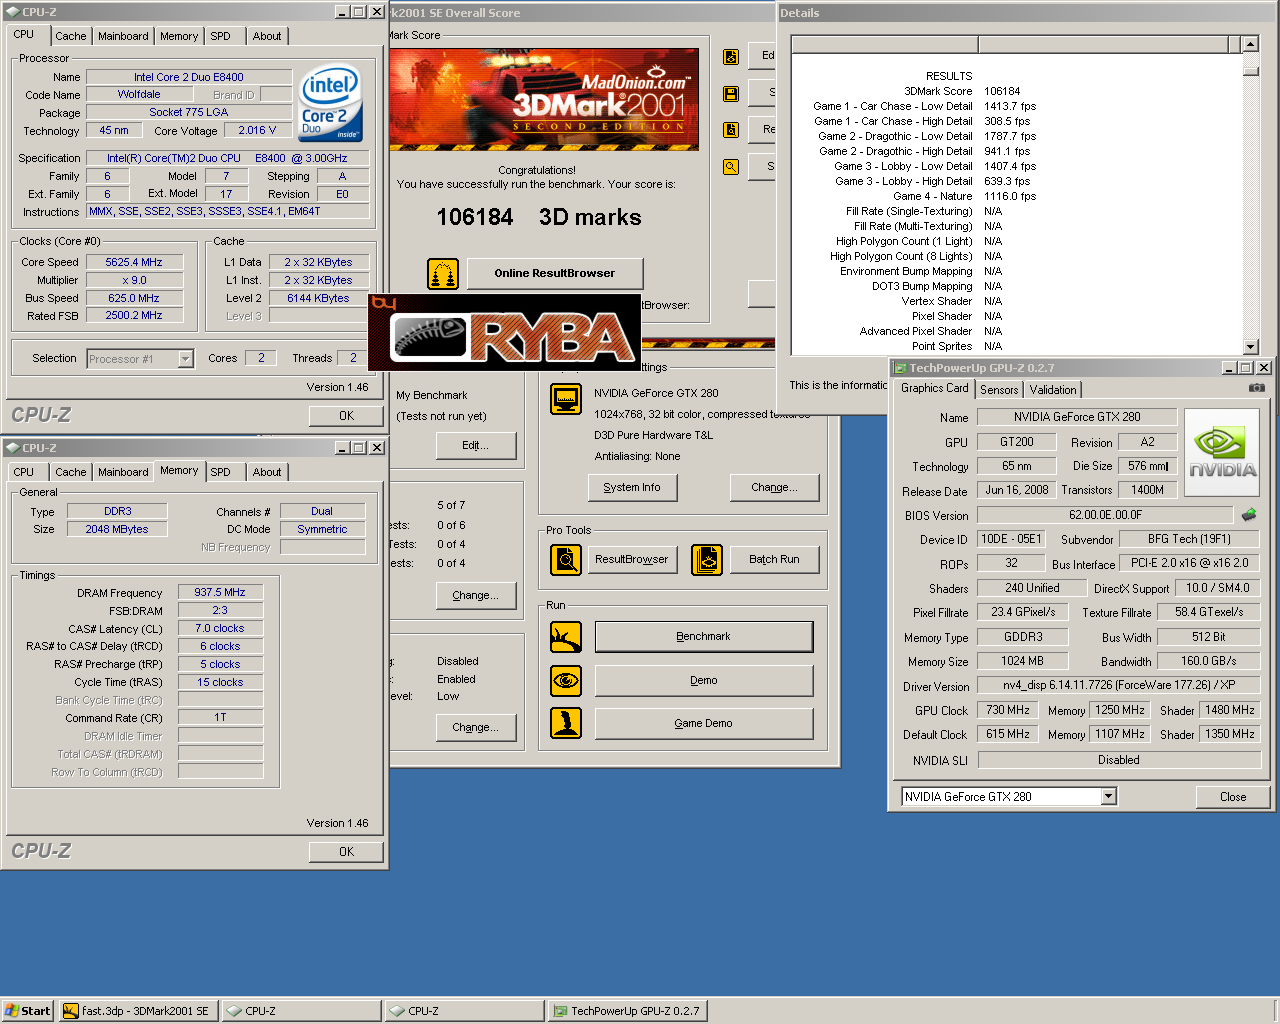1280x1024 pixels.
Task: Click Edit... under My Benchmark
Action: (476, 446)
